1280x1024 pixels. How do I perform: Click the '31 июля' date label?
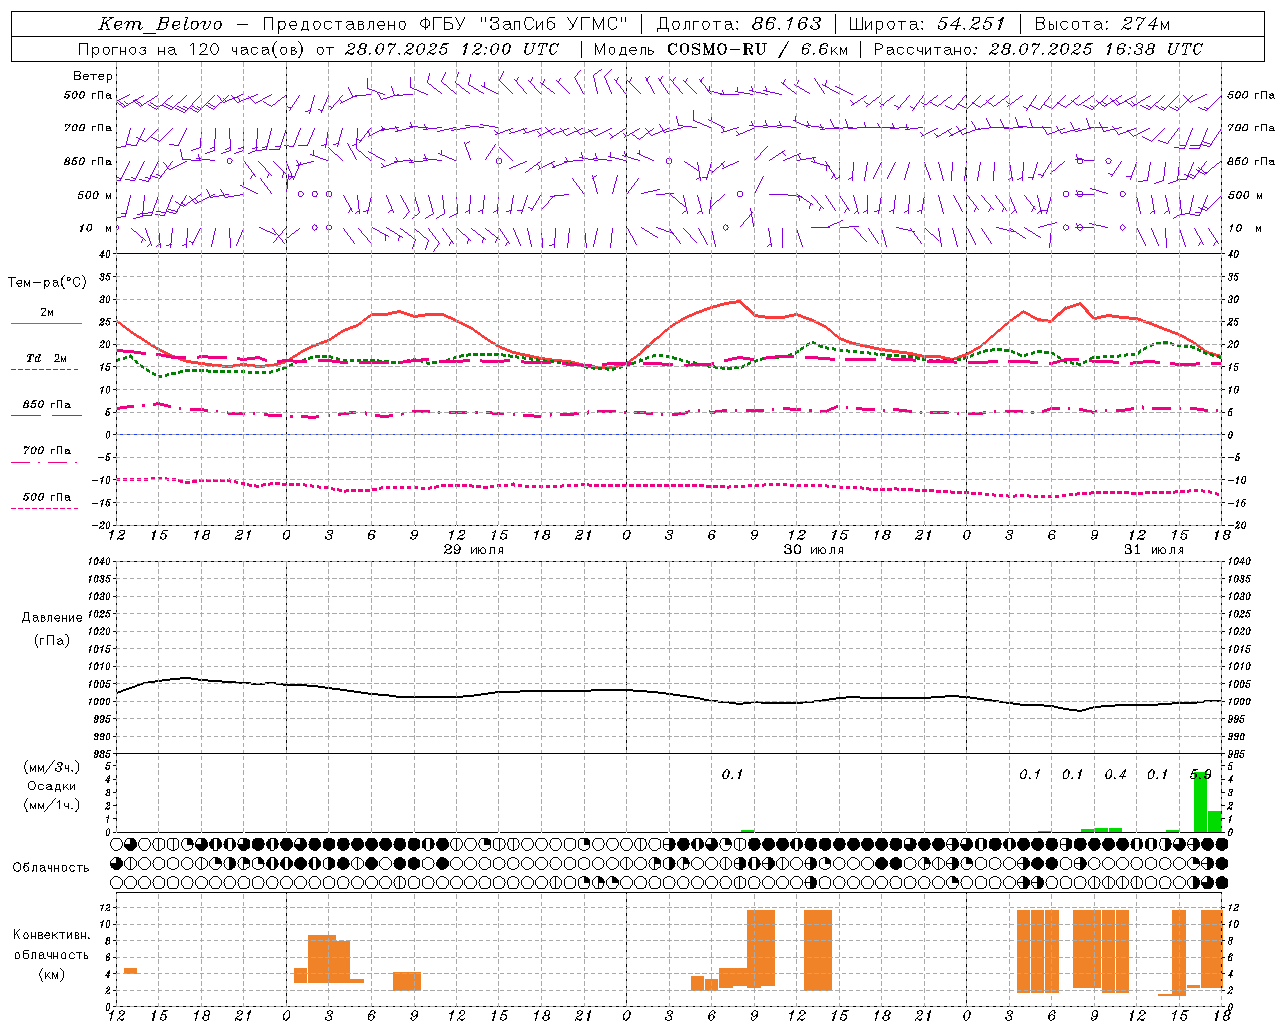[x=1153, y=550]
